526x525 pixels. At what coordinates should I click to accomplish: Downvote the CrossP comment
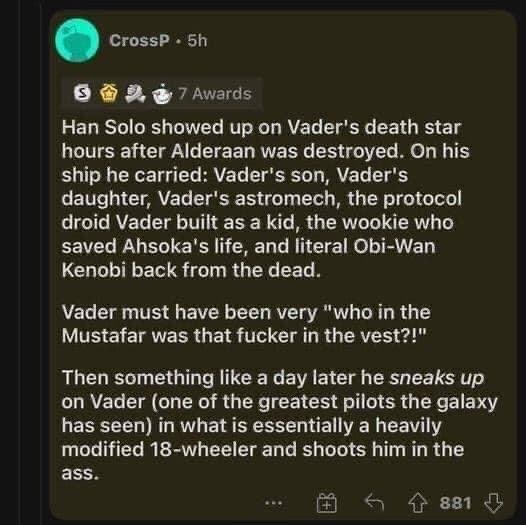point(493,503)
